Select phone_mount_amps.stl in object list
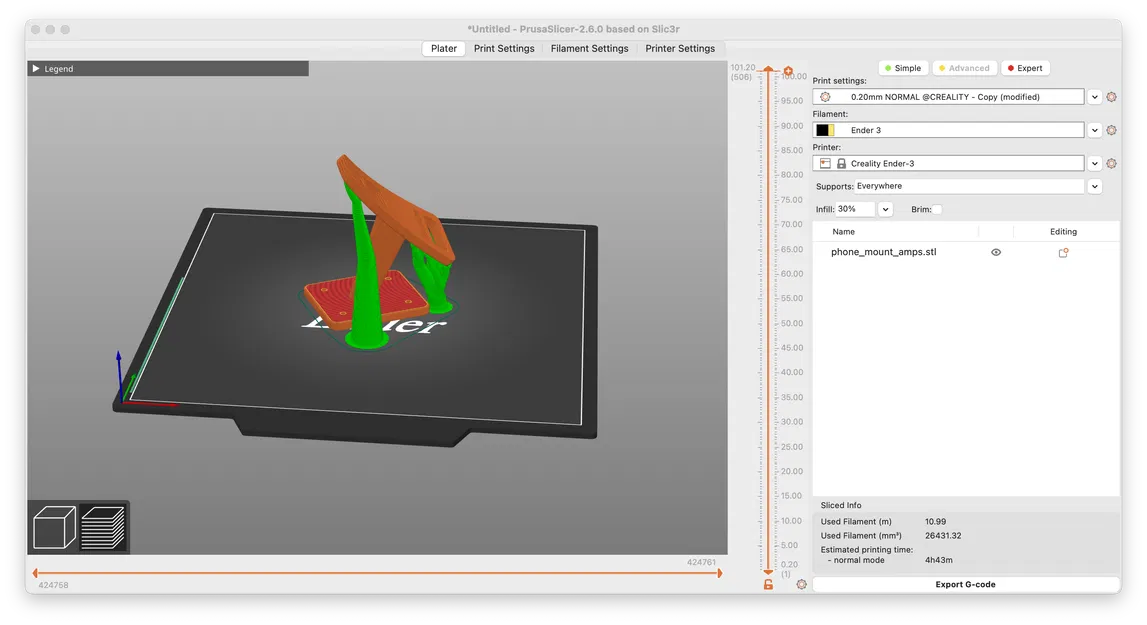Viewport: 1147px width, 625px height. point(884,252)
